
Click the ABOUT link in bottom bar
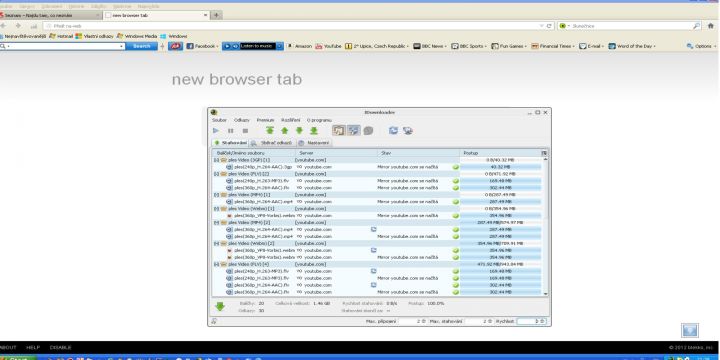[x=7, y=348]
